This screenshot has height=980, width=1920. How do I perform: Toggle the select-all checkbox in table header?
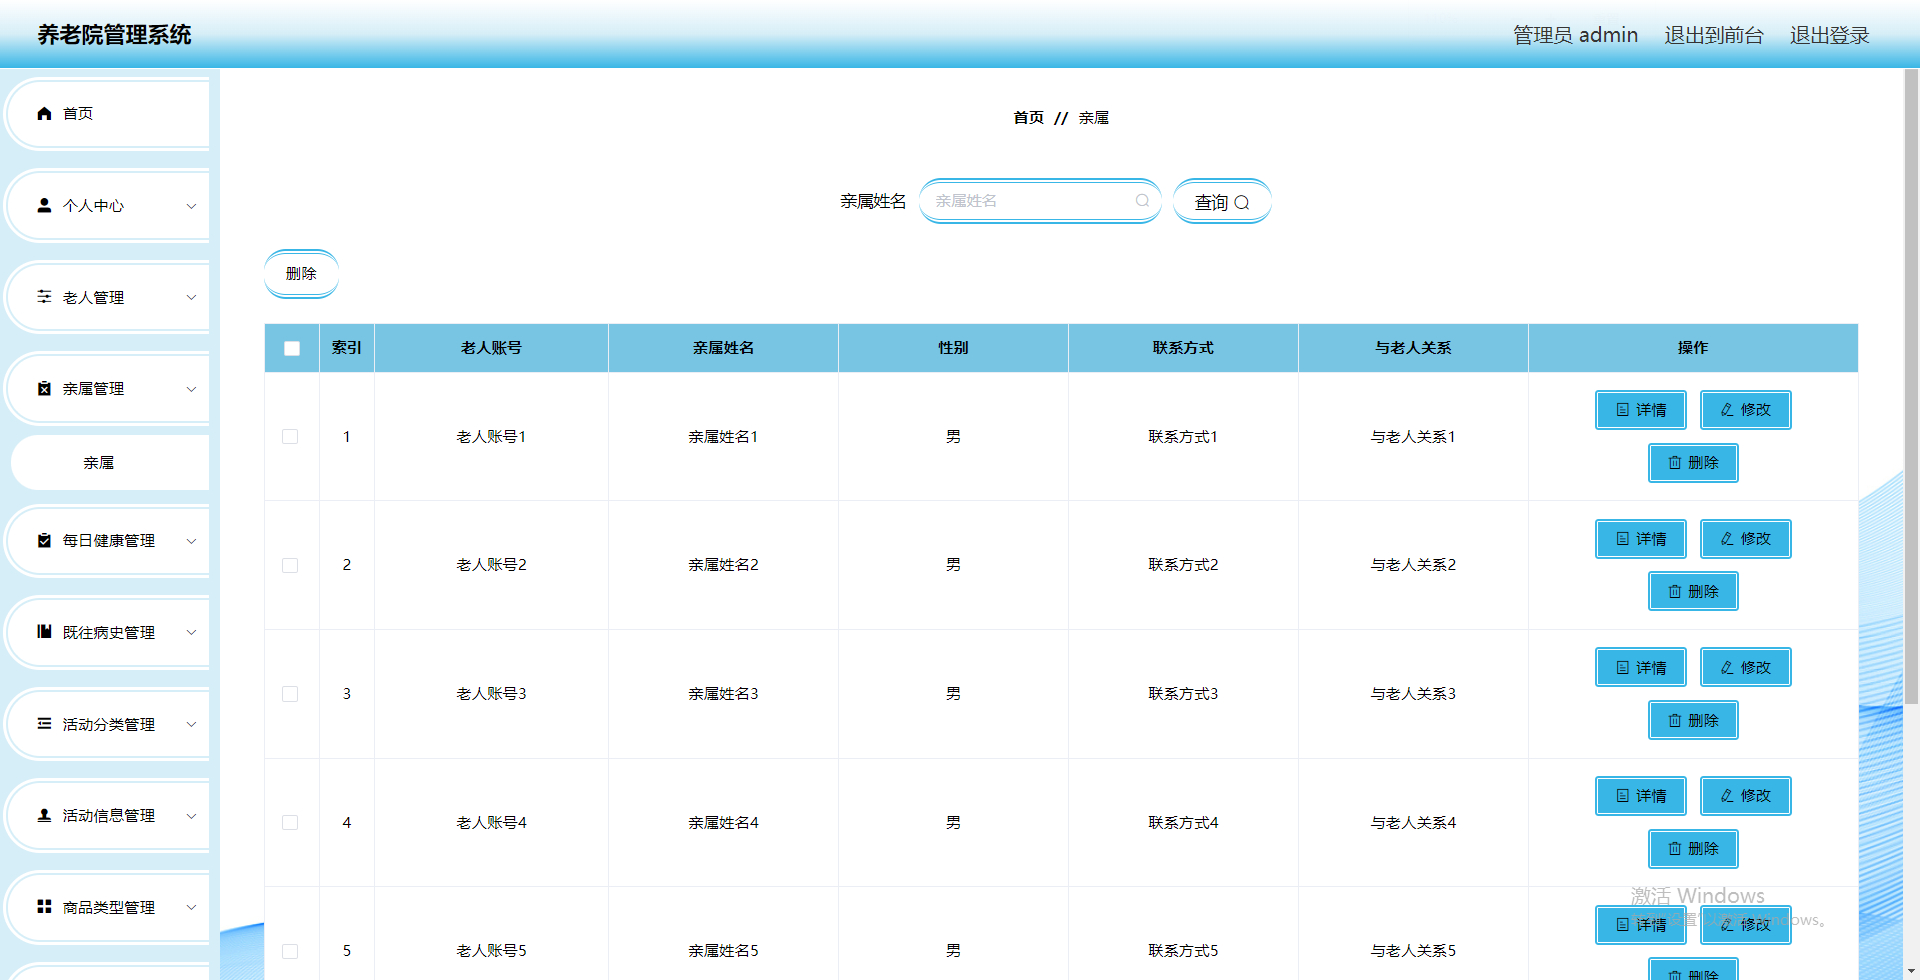291,347
